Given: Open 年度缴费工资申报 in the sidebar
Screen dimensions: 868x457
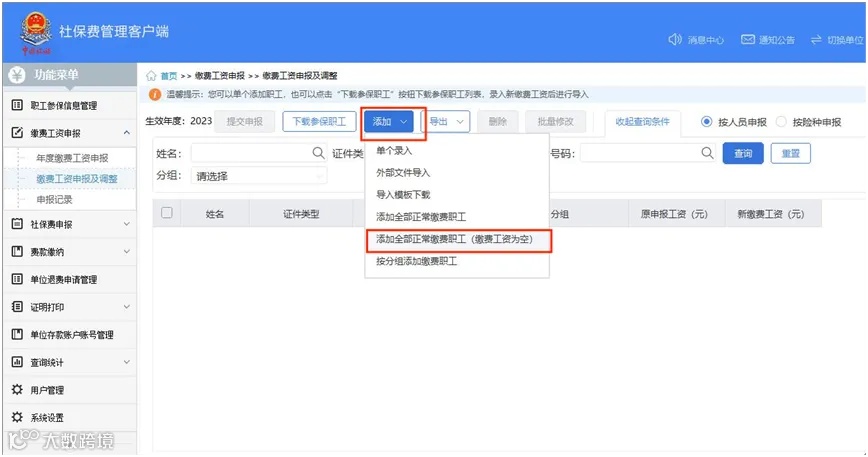Looking at the screenshot, I should click(x=73, y=158).
